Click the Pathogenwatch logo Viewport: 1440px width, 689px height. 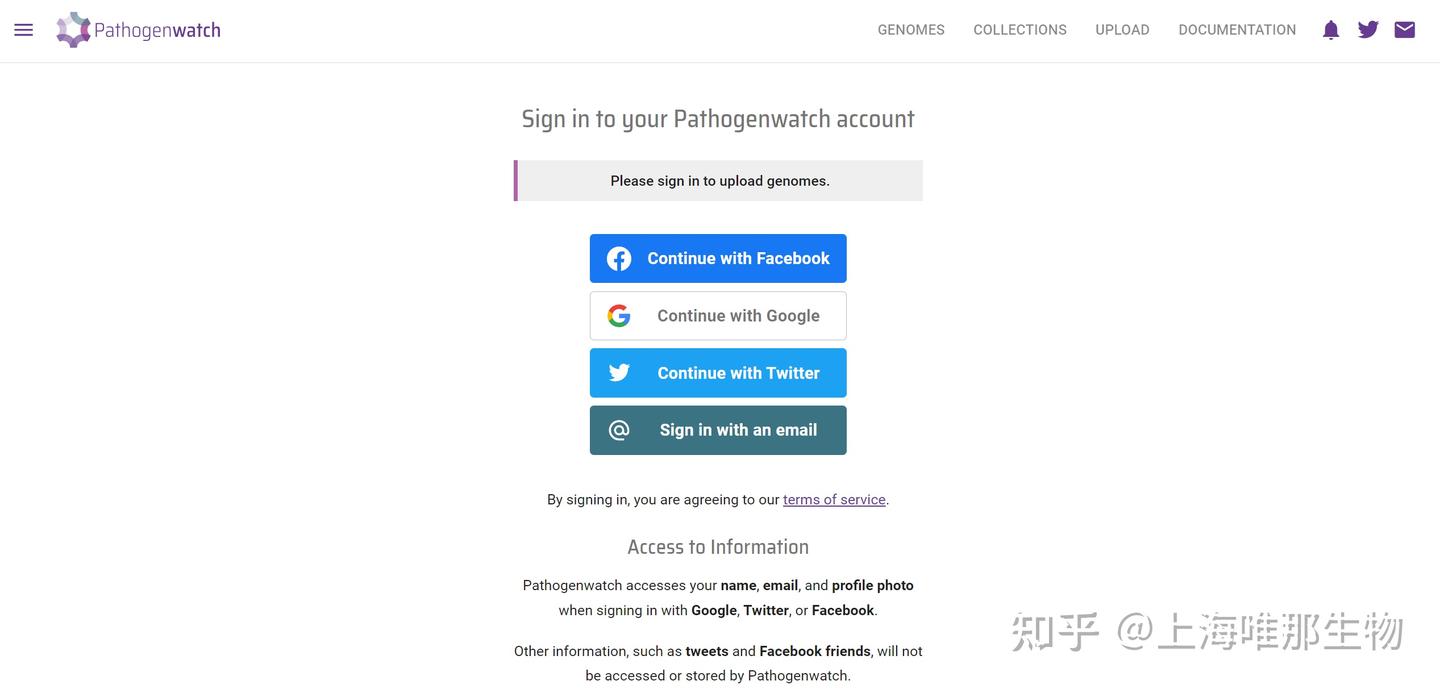[72, 29]
